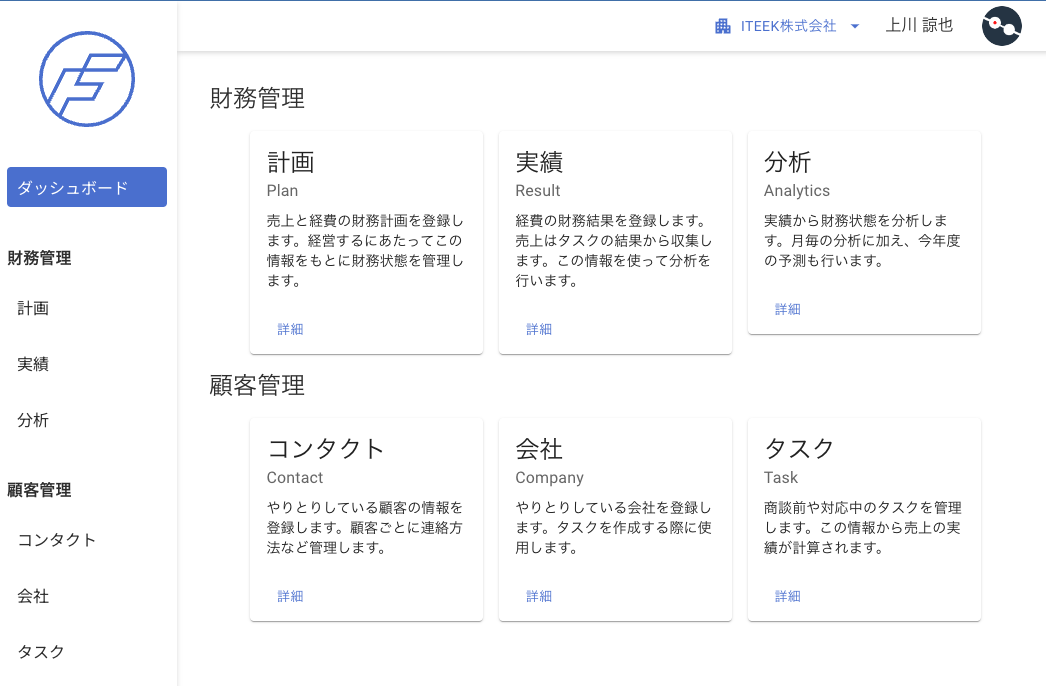This screenshot has height=686, width=1046.
Task: Click description starting やりとりしている会社
Action: coord(614,528)
